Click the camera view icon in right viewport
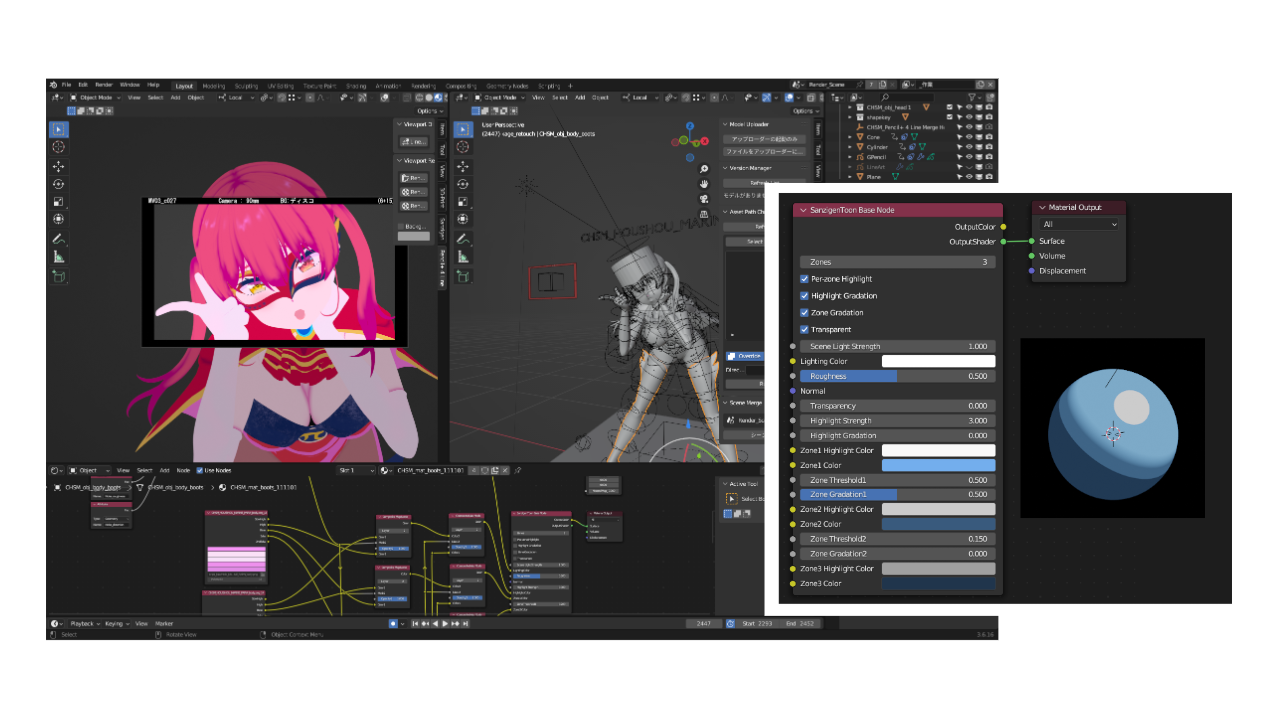The height and width of the screenshot is (720, 1280). pyautogui.click(x=704, y=199)
